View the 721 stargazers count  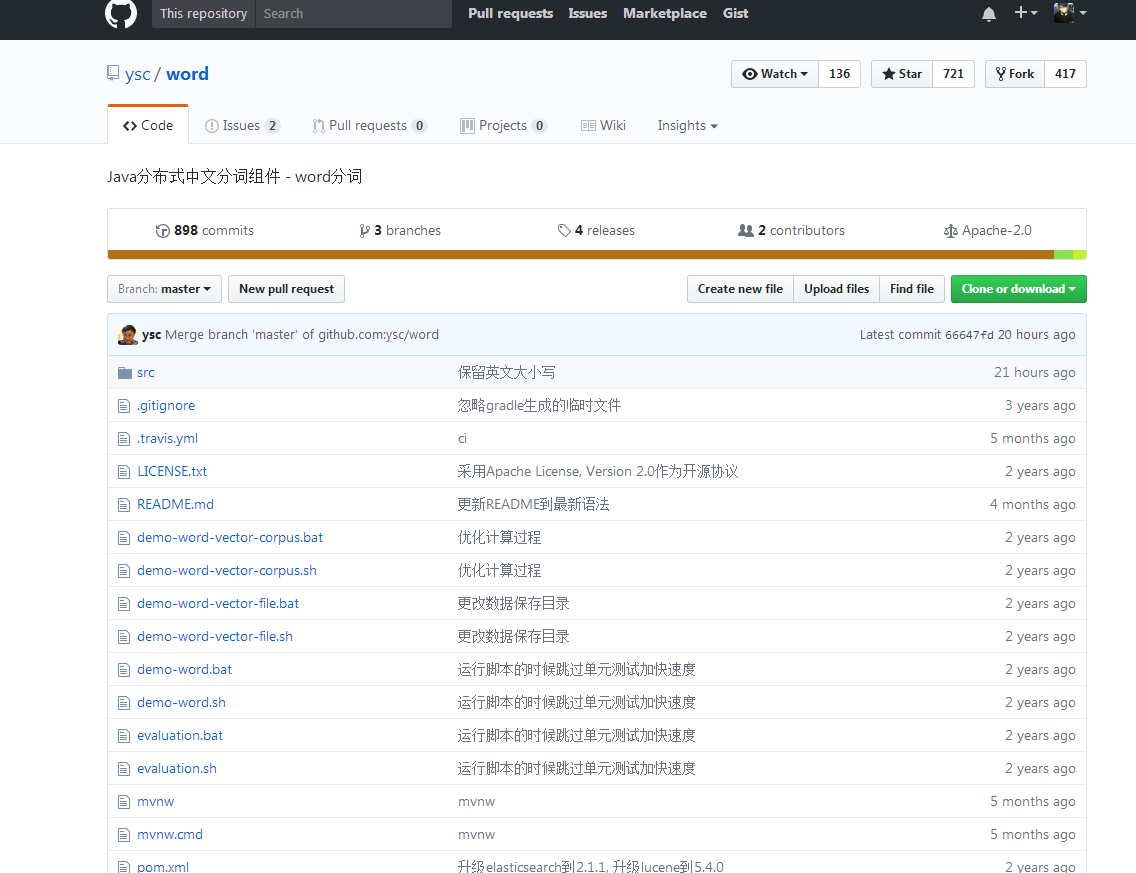point(953,74)
